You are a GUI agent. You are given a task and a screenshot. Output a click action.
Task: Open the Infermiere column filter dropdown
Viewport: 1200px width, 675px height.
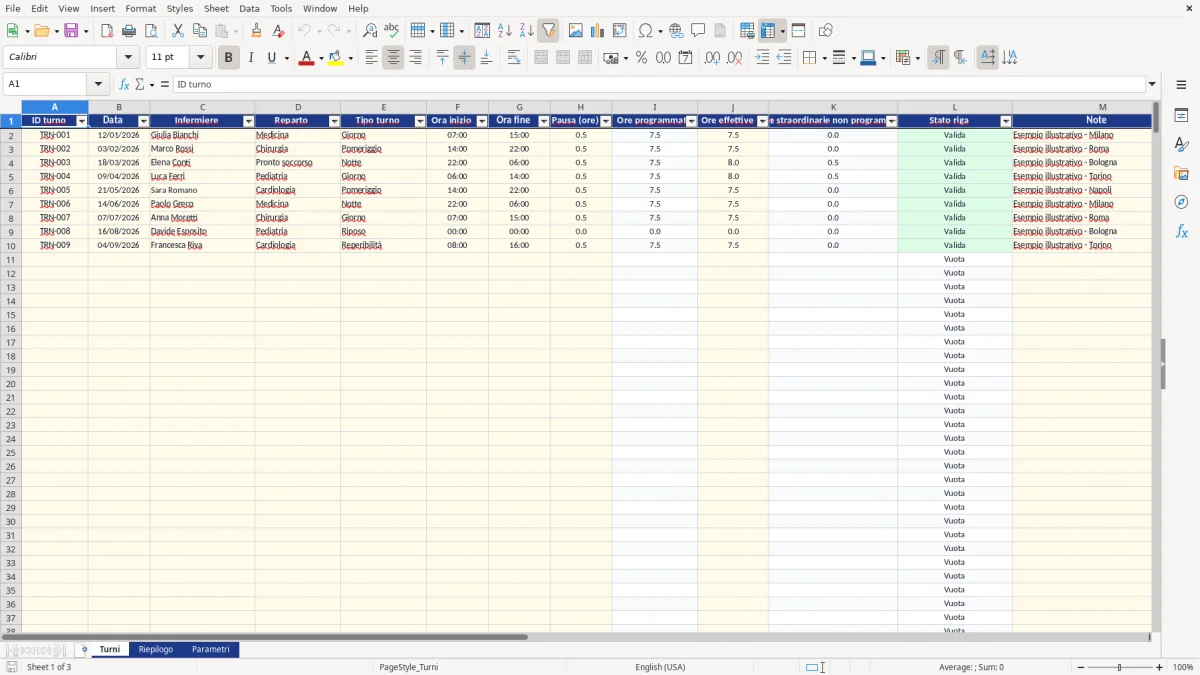click(249, 121)
